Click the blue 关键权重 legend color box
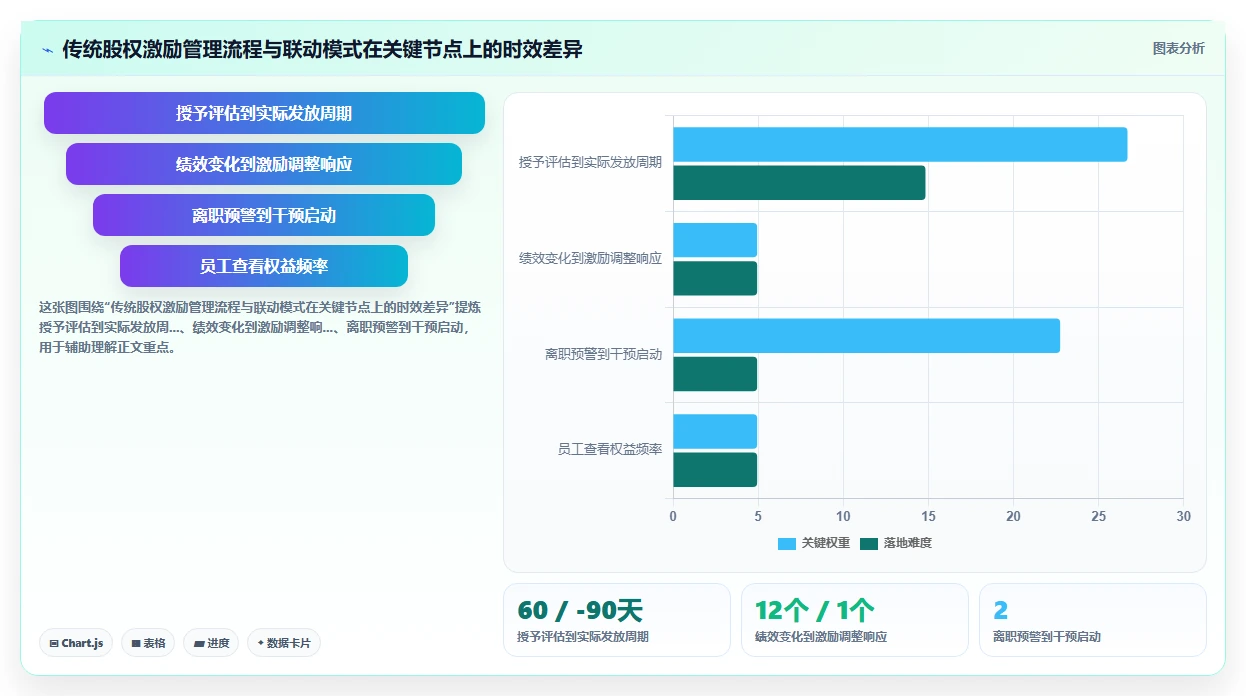The height and width of the screenshot is (696, 1246). (787, 544)
